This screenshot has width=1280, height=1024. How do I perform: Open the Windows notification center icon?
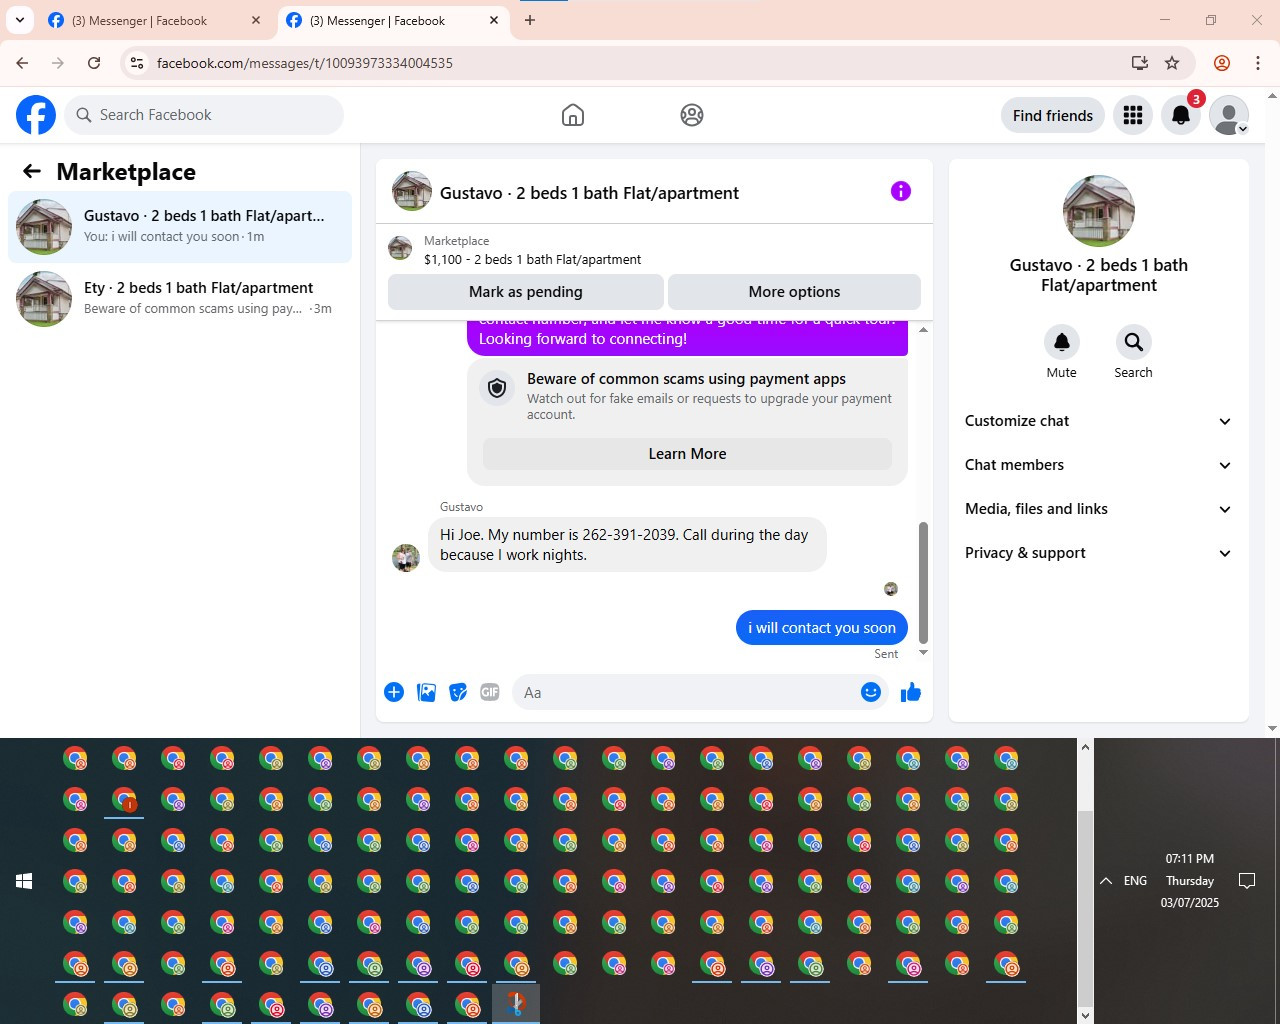tap(1247, 881)
